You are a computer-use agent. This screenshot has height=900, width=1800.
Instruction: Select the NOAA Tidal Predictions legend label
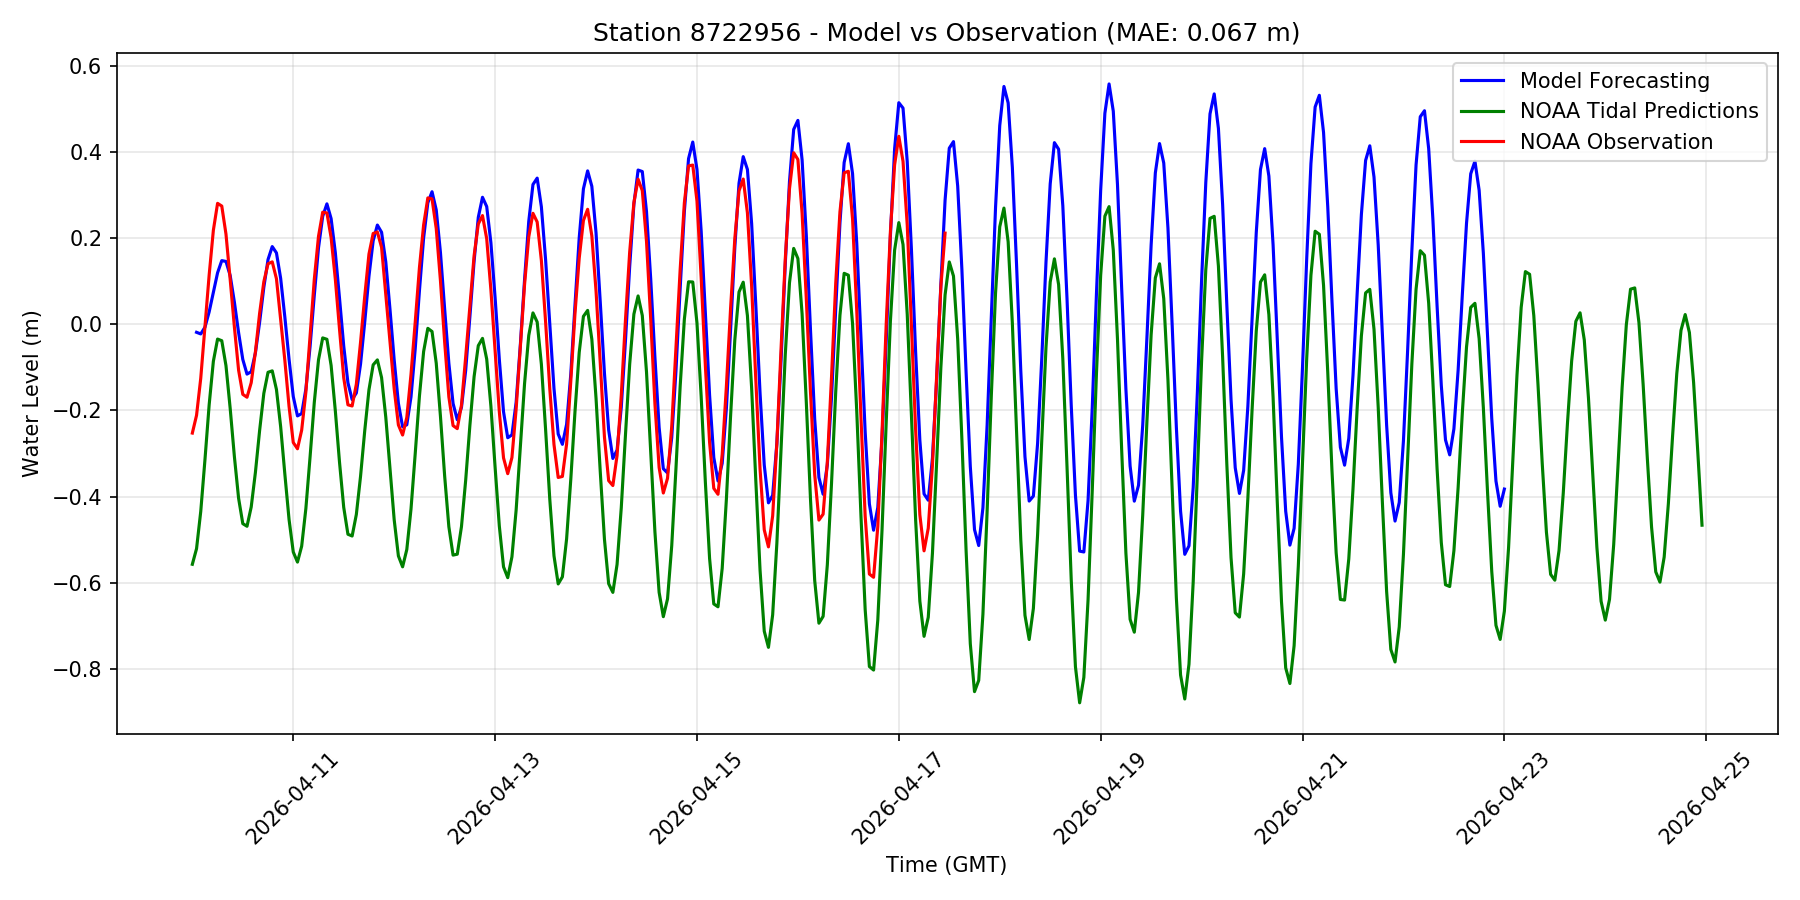tap(1638, 111)
